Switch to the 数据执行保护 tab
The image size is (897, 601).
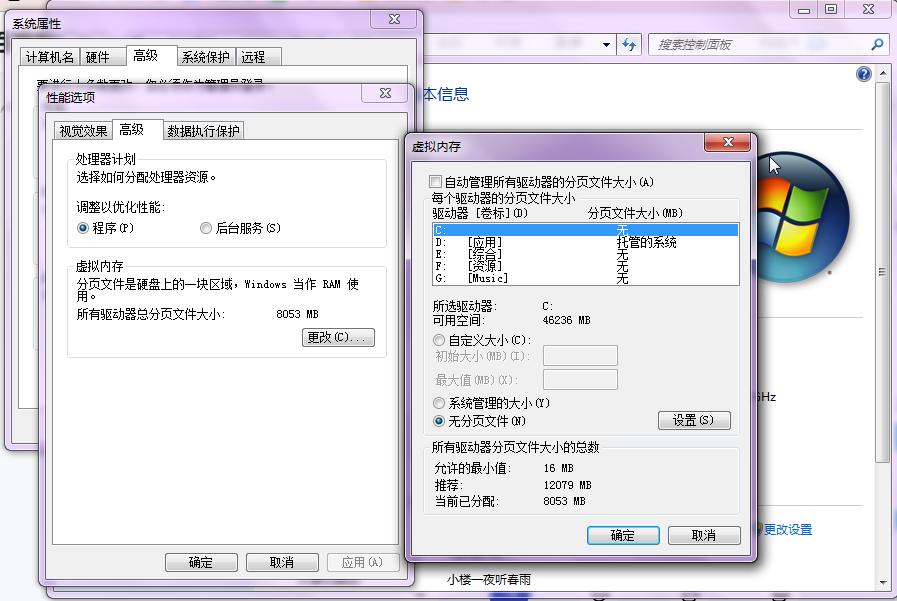tap(202, 129)
